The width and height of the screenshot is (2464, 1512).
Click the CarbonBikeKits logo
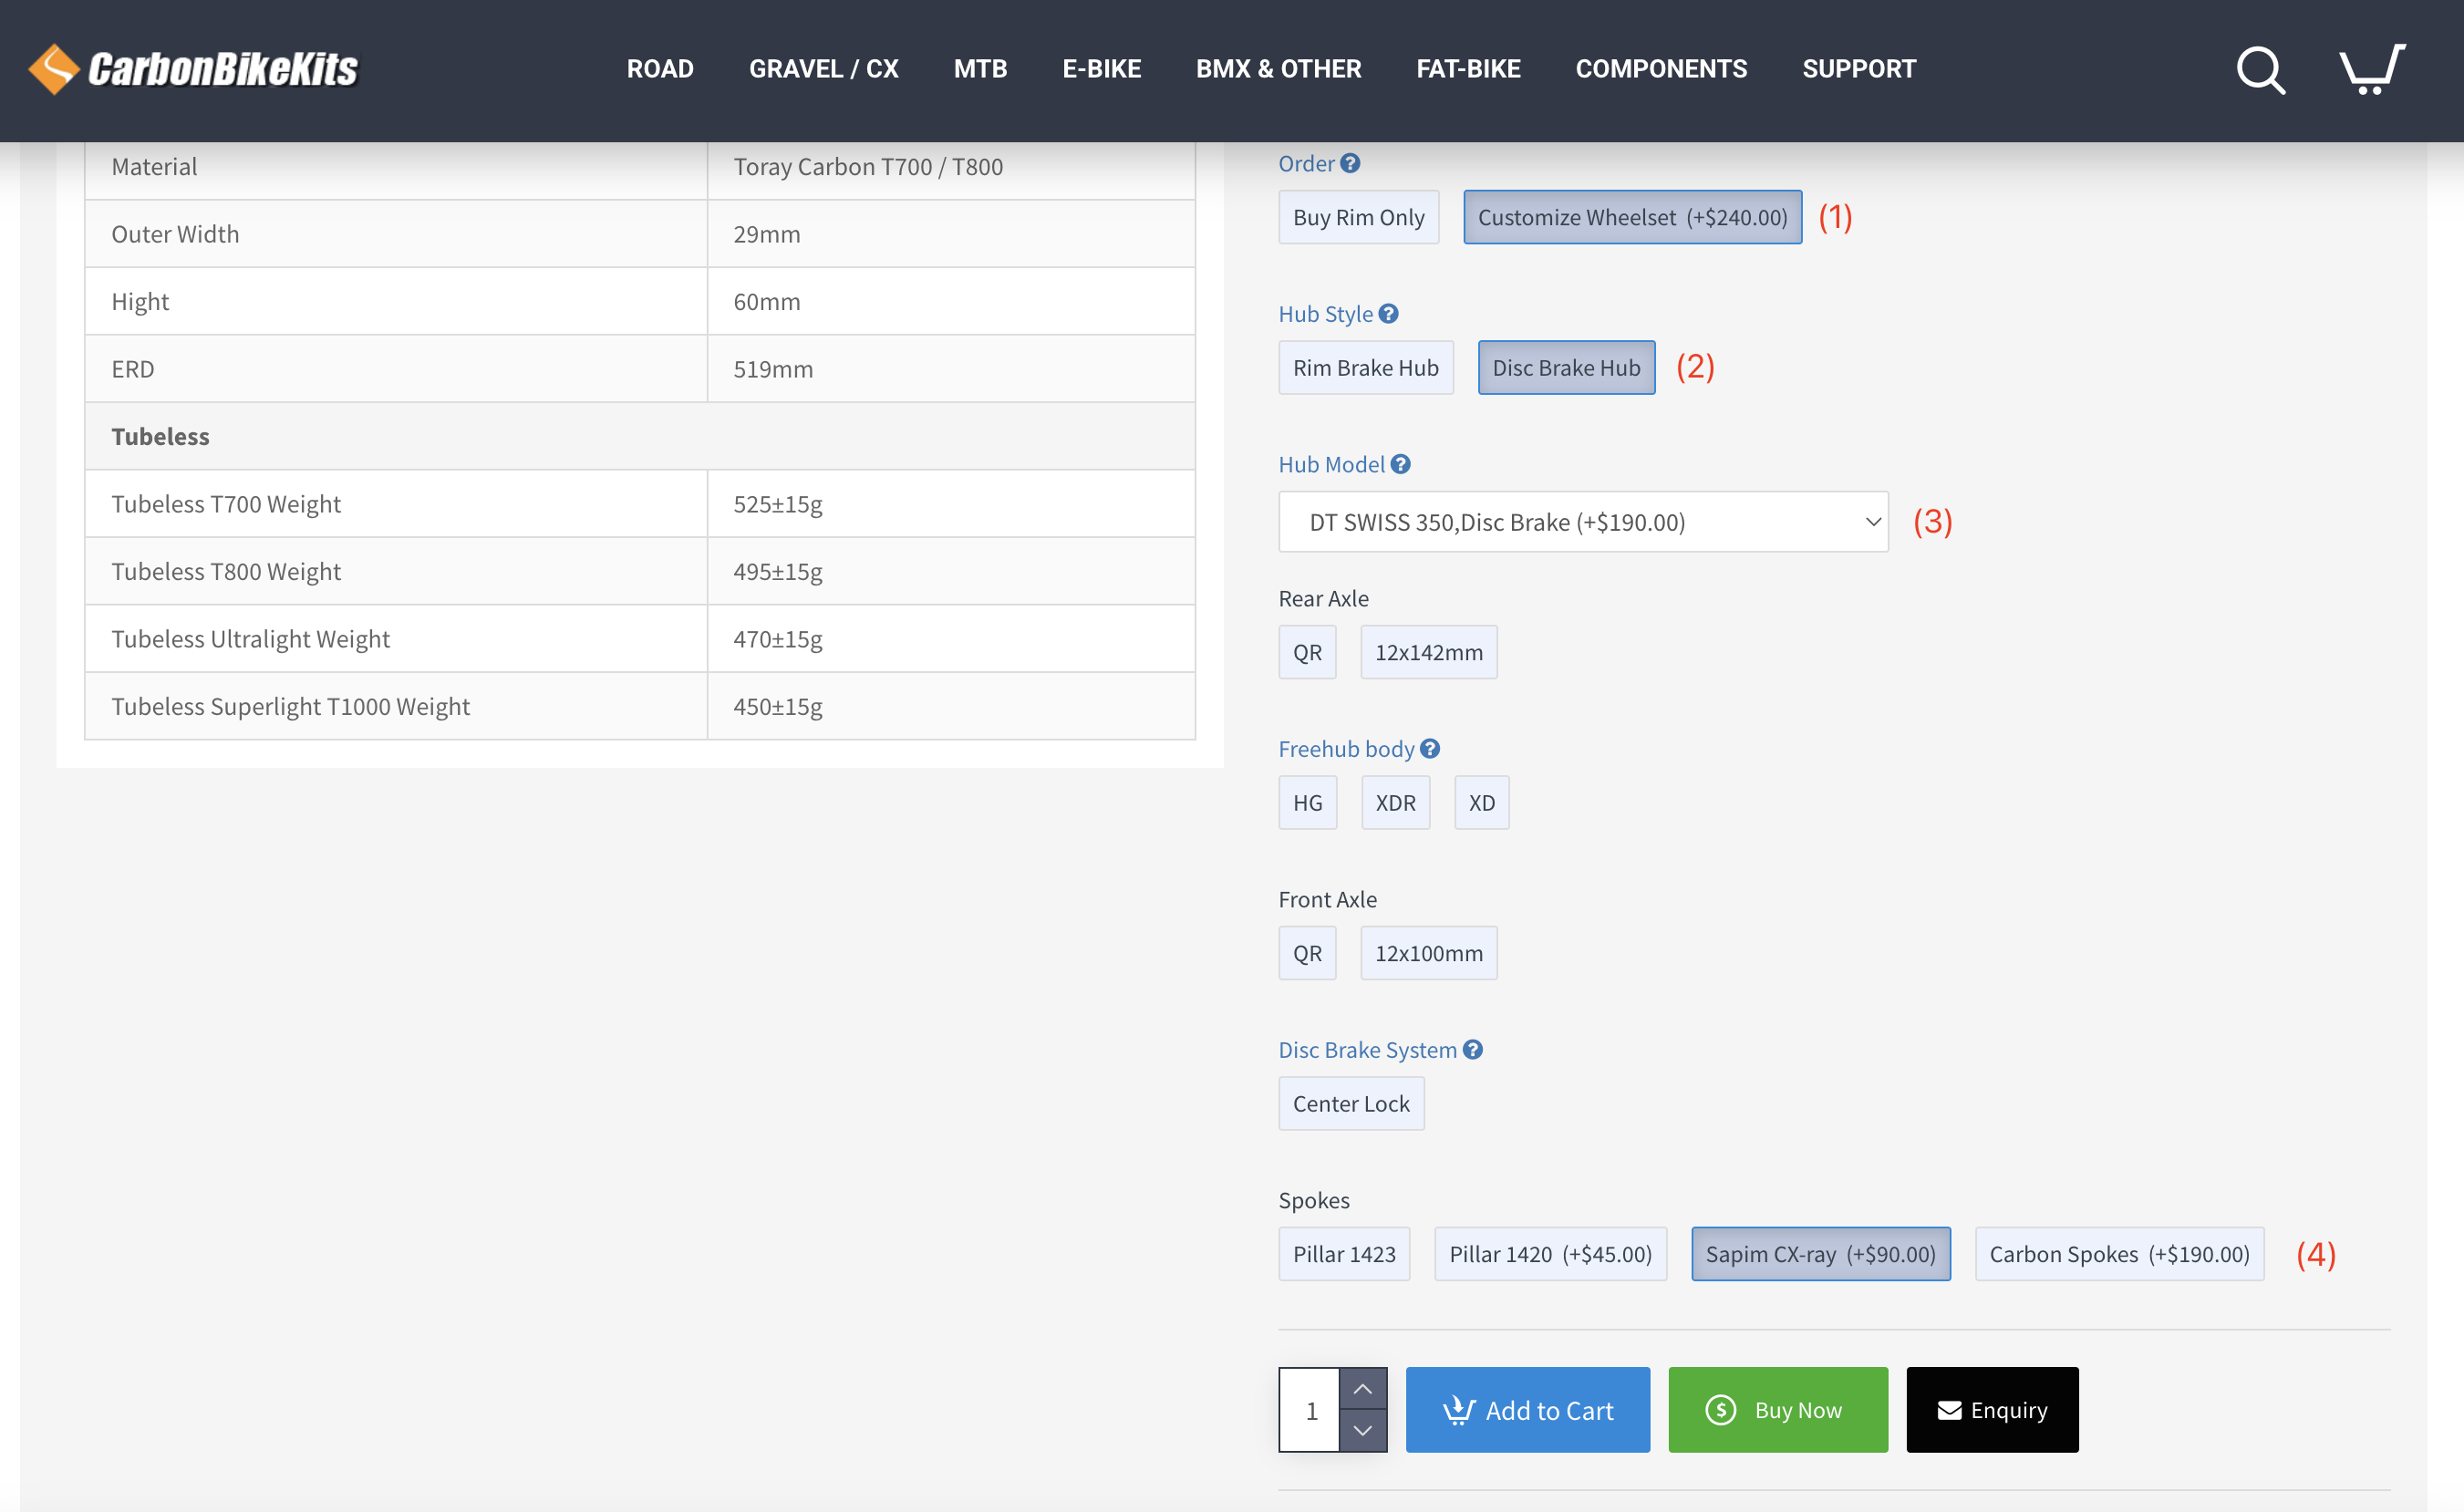point(194,69)
